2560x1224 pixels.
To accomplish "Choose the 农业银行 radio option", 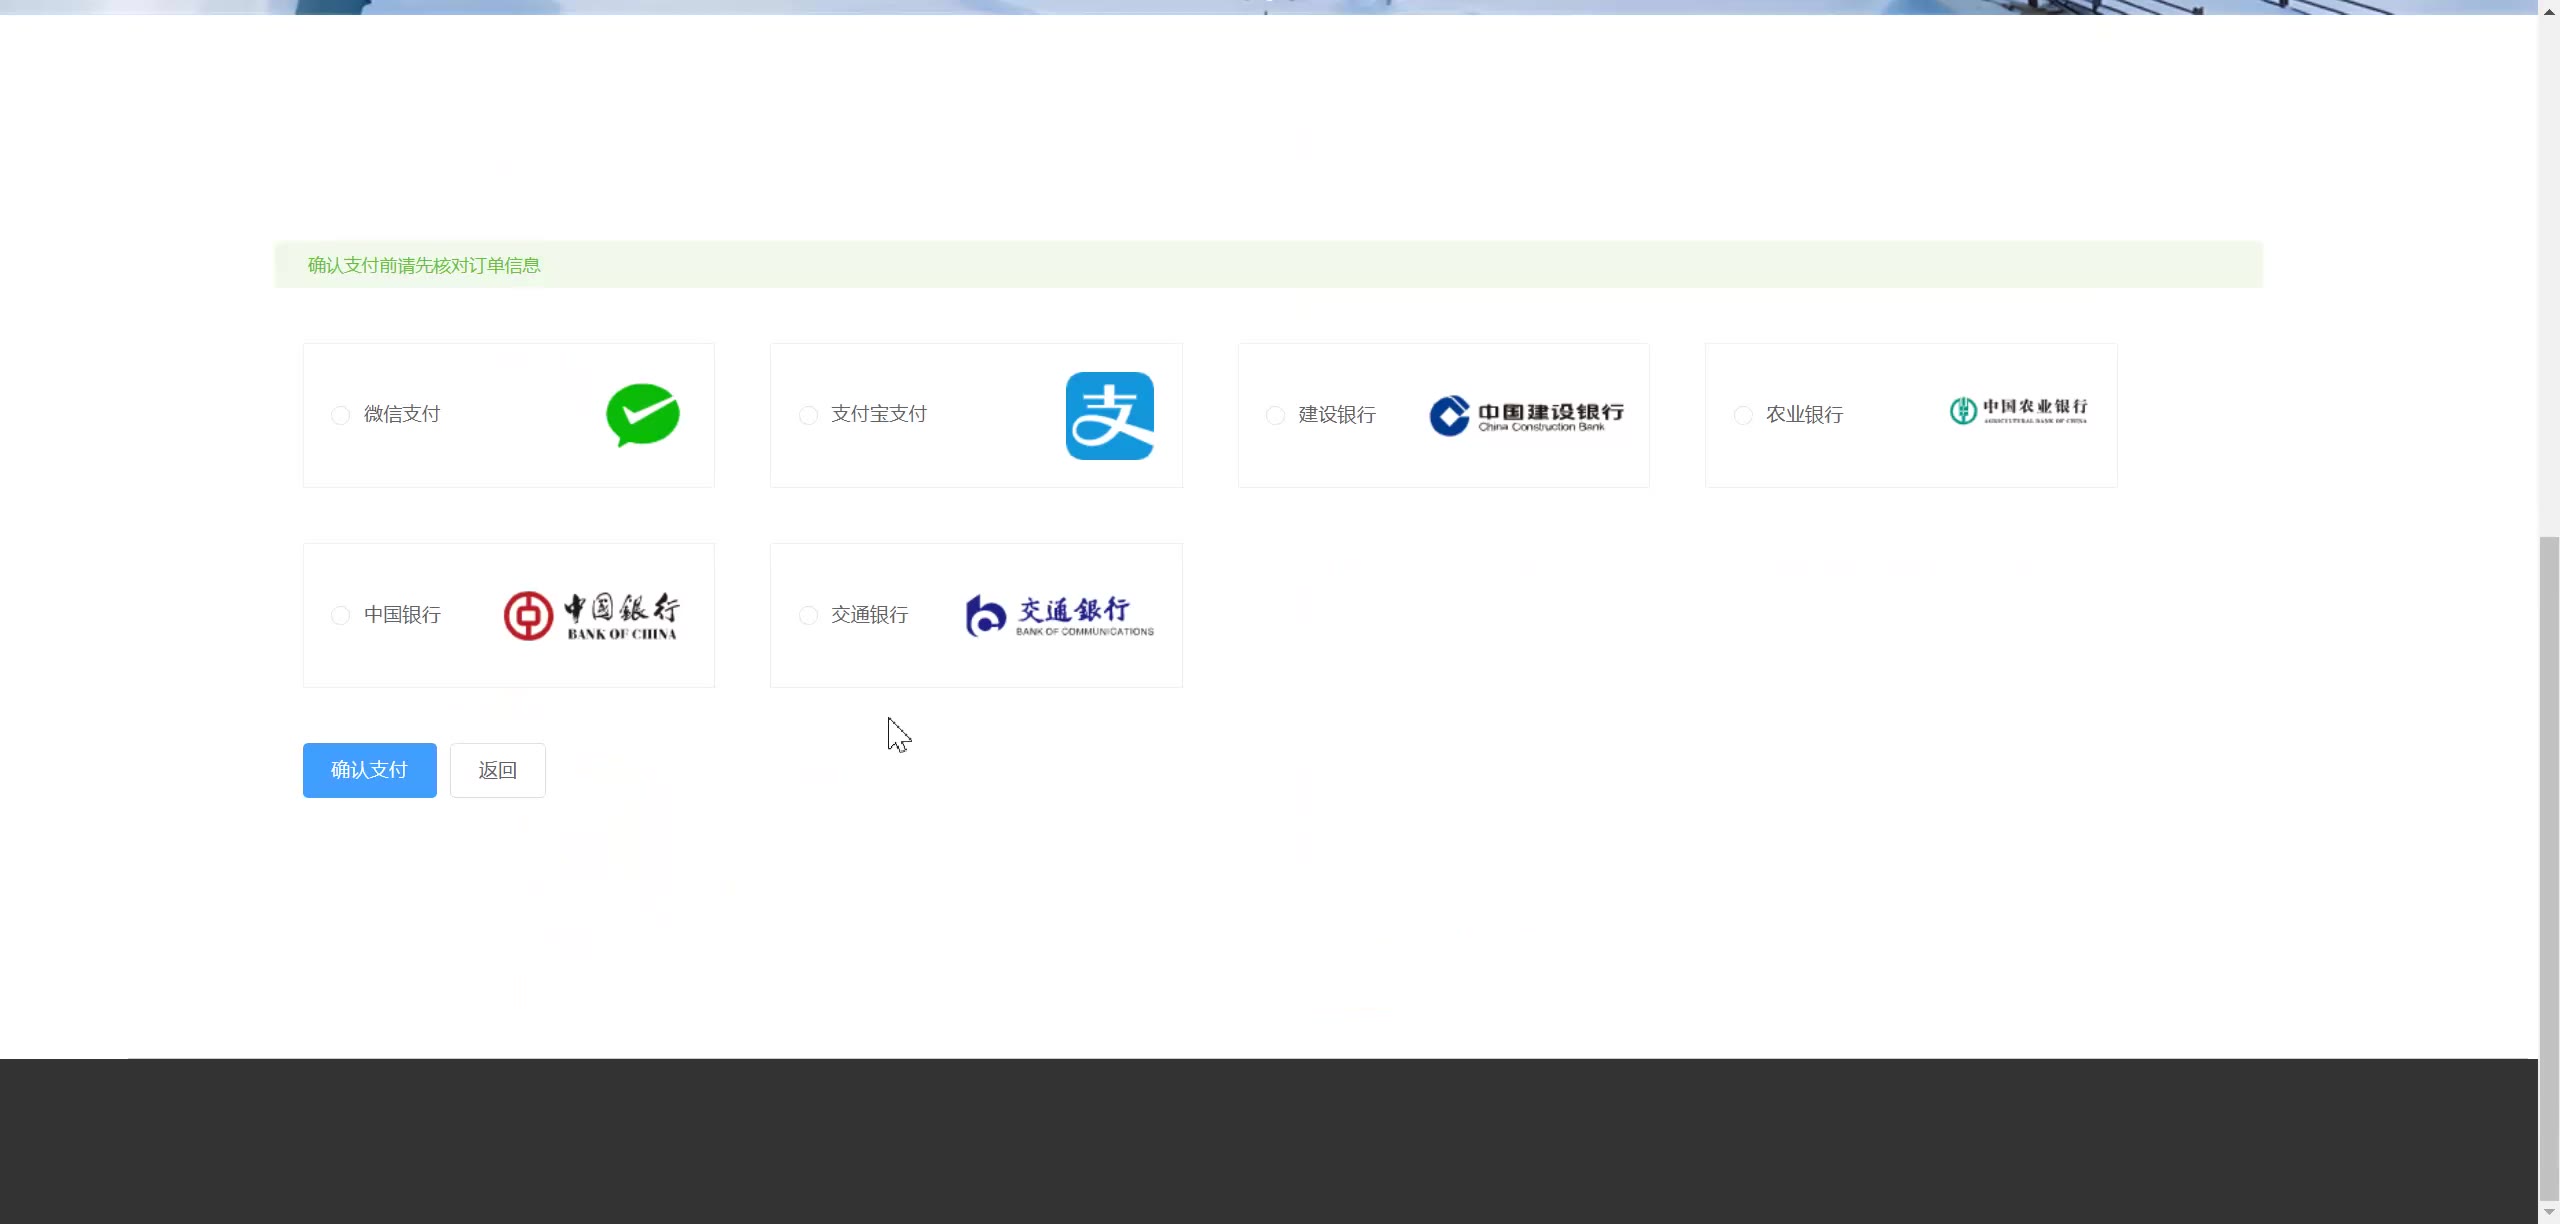I will point(1743,415).
